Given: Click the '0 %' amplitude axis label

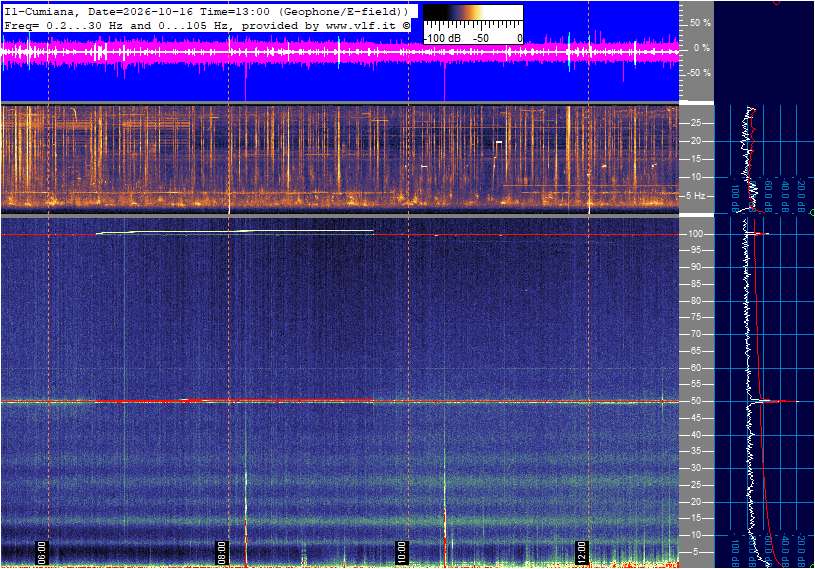Looking at the screenshot, I should (x=702, y=48).
